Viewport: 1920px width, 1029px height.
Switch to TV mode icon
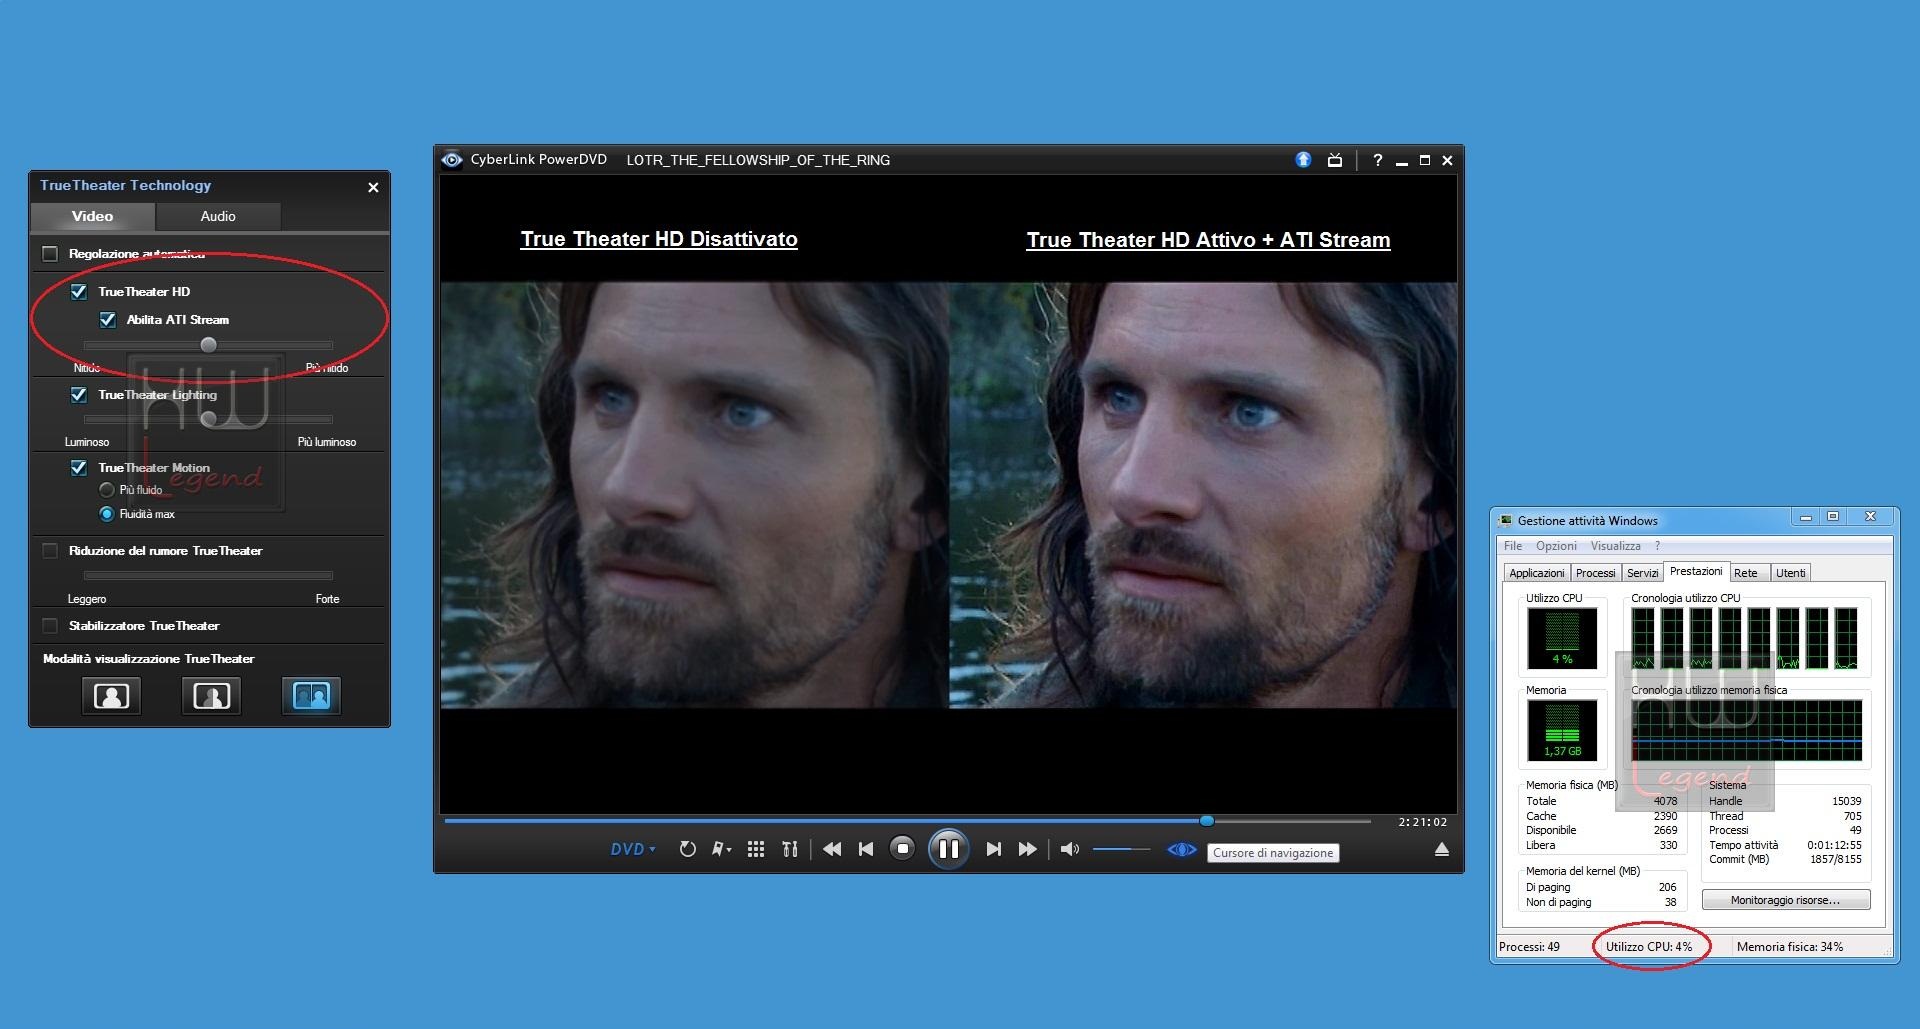1334,160
